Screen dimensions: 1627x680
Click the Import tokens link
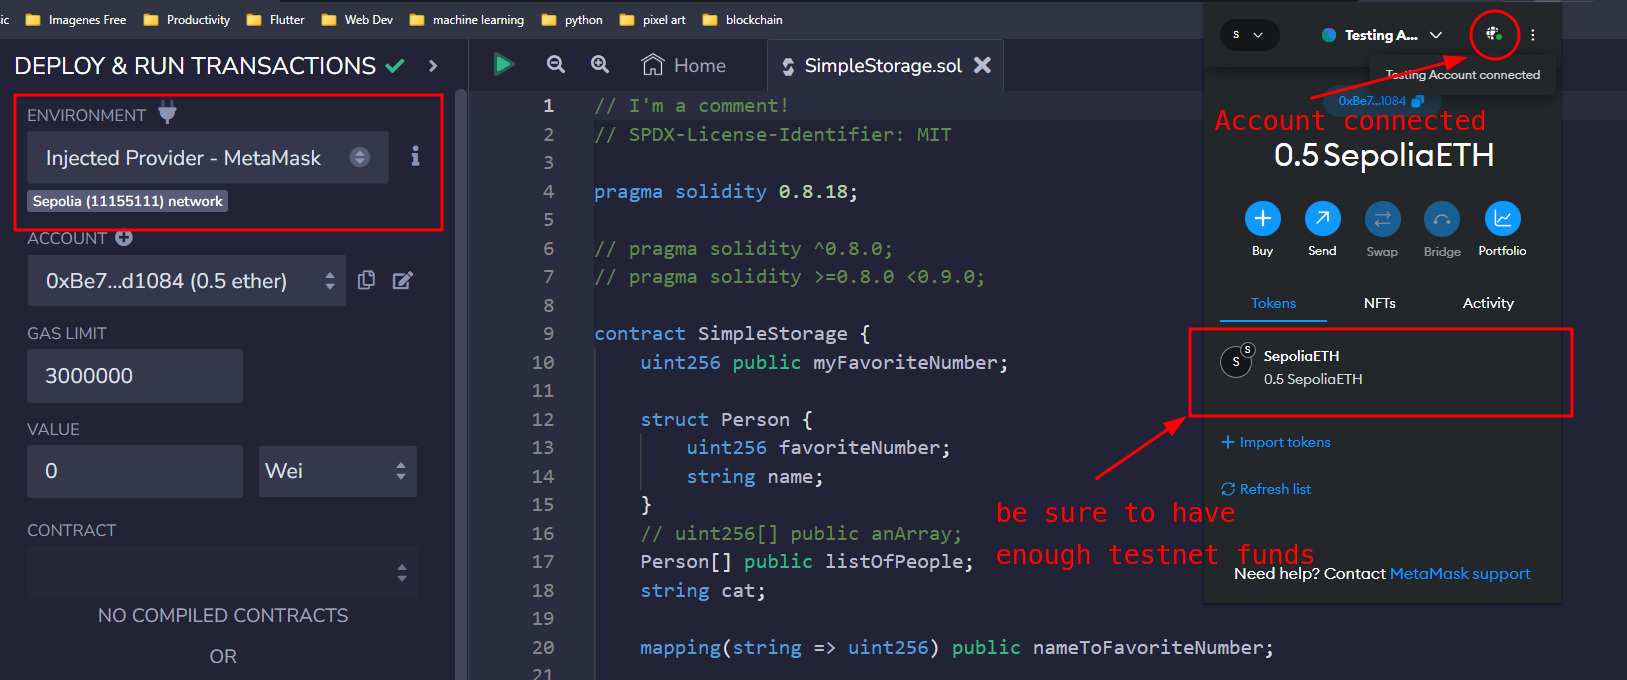1276,442
